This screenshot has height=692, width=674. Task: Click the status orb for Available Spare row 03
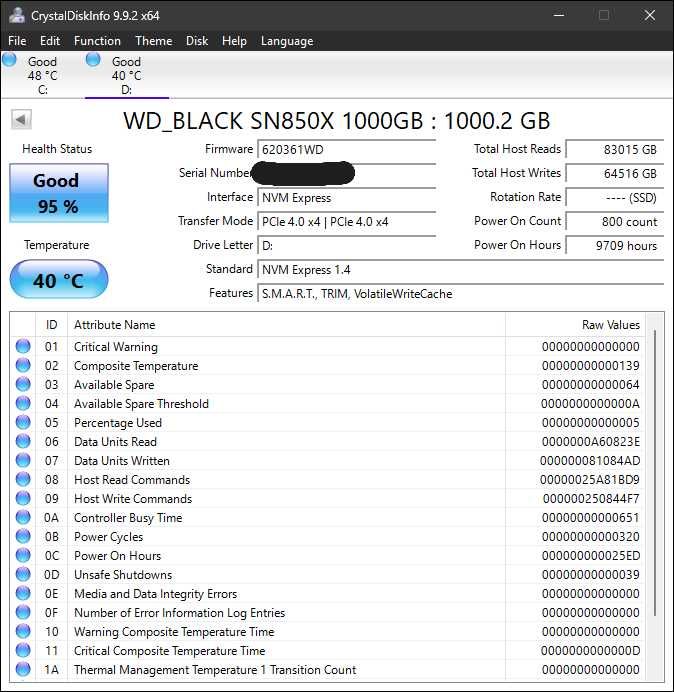point(23,384)
